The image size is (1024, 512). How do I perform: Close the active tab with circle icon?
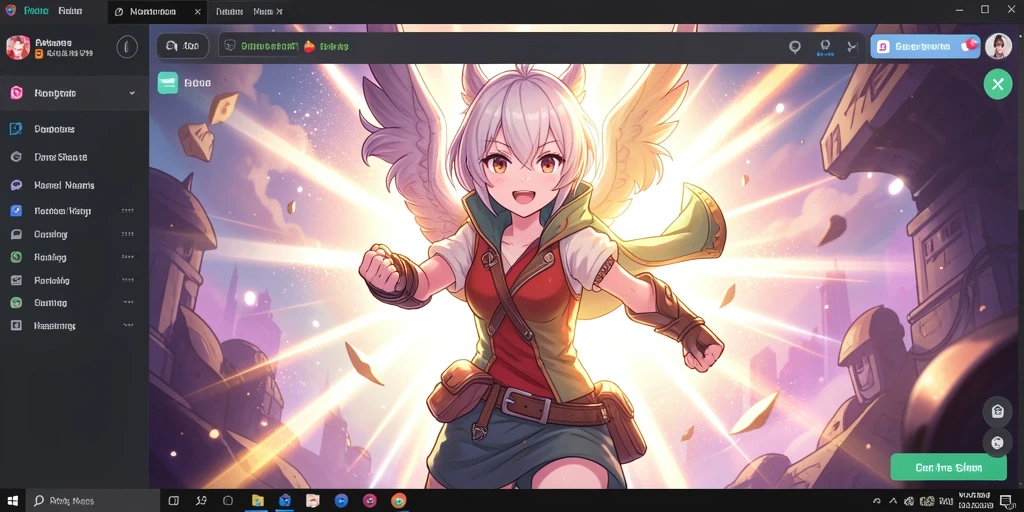tap(198, 12)
